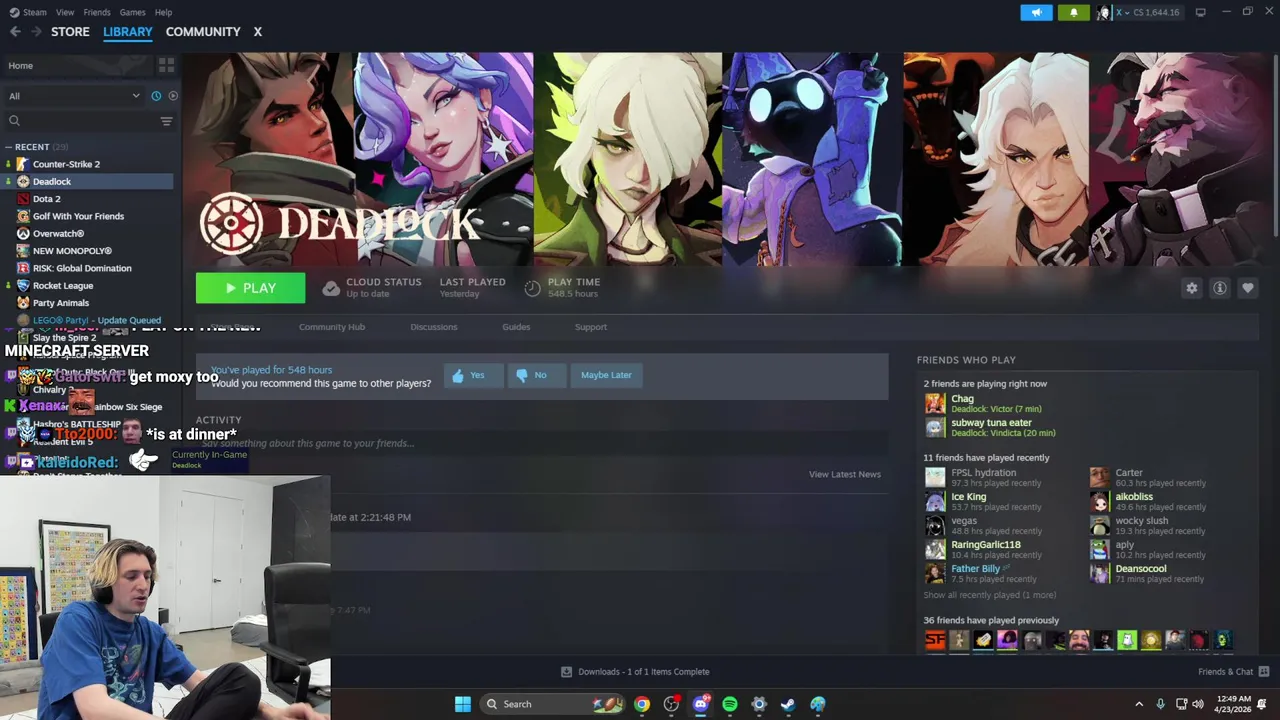Toggle the ready-to-play filter icon

173,96
